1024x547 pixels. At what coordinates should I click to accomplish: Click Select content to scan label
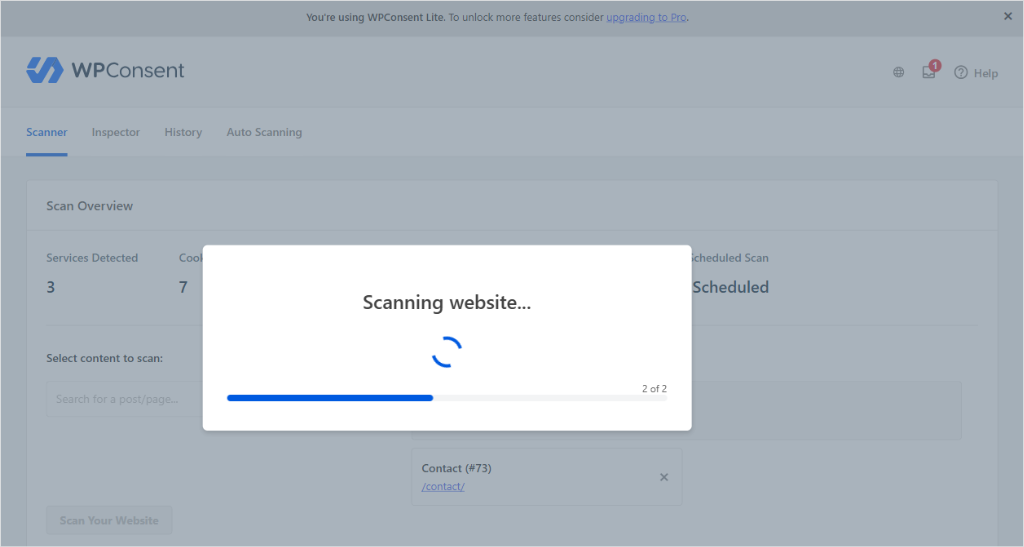[x=104, y=358]
